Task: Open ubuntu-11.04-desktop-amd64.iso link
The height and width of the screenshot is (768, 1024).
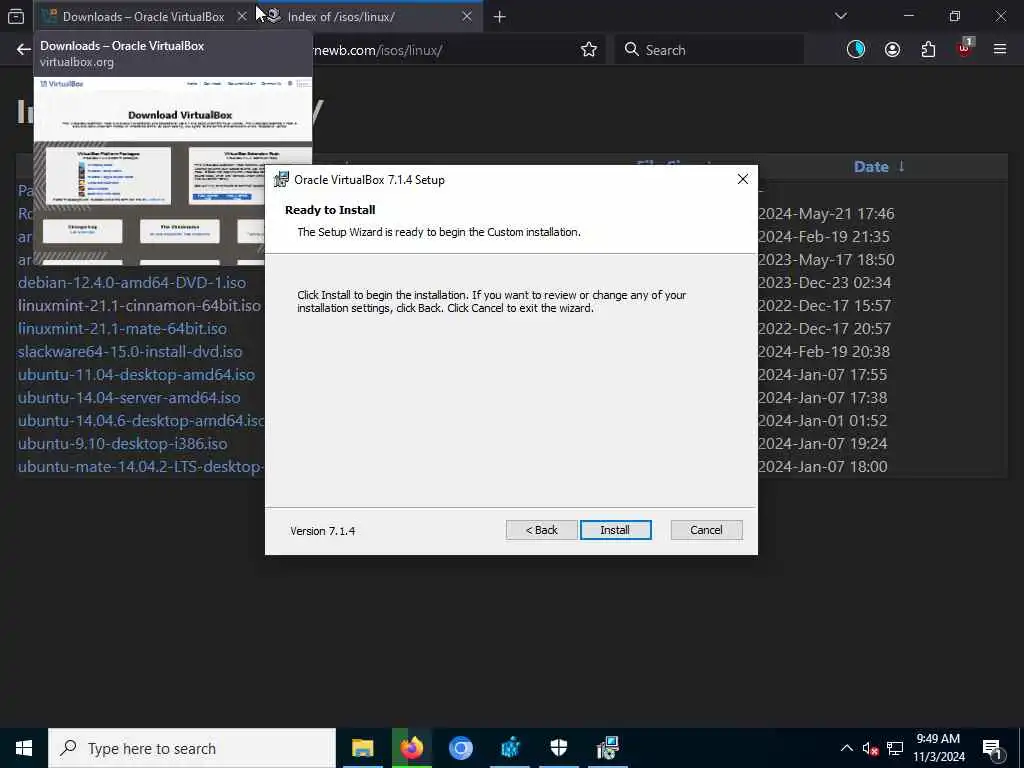Action: pyautogui.click(x=136, y=374)
